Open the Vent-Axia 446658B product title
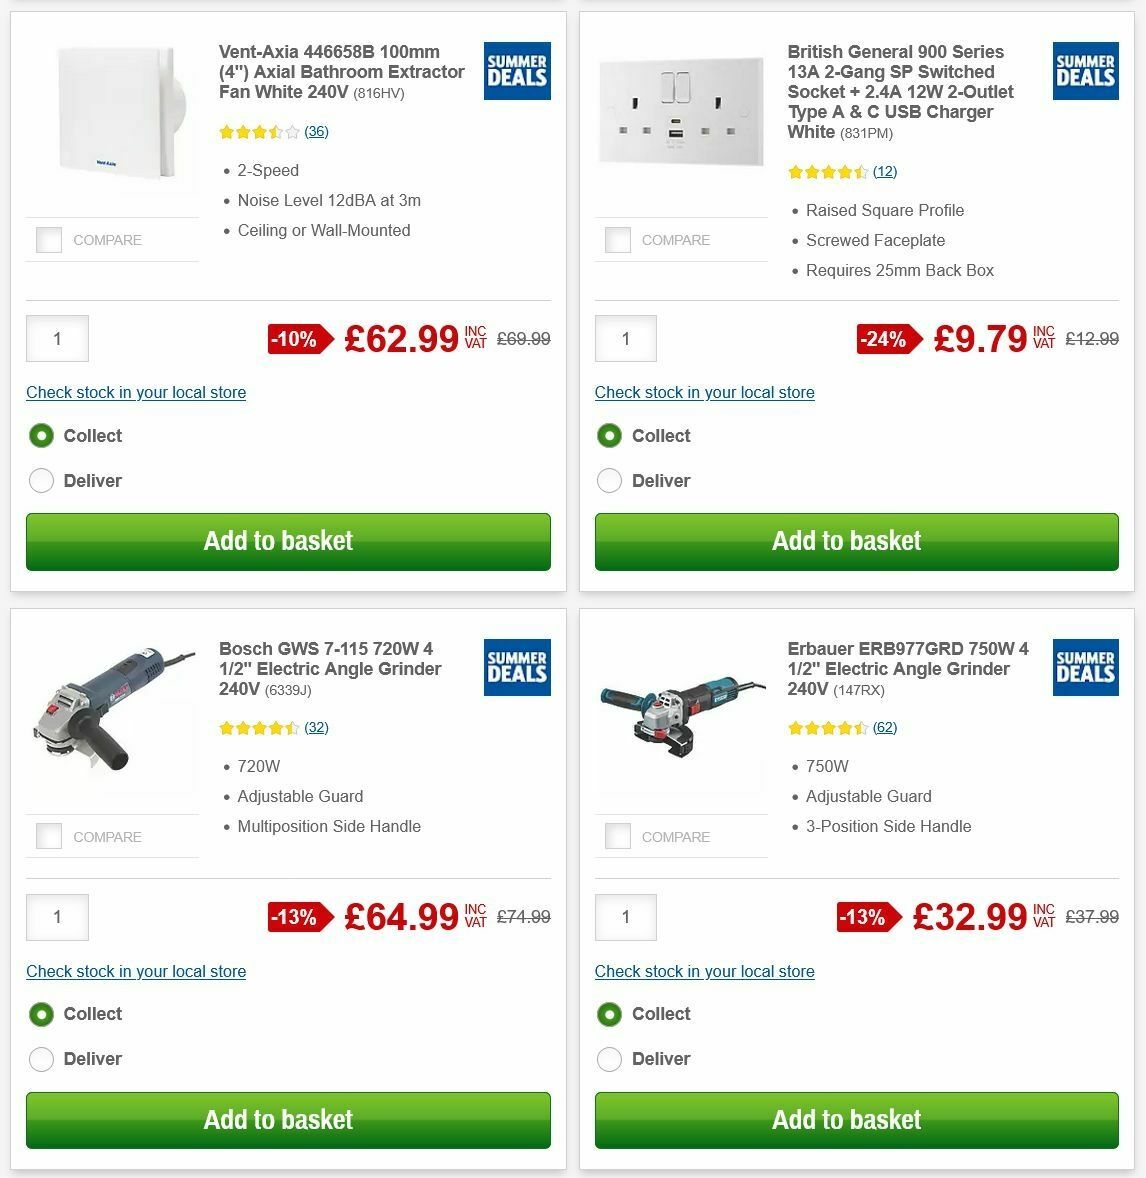This screenshot has height=1178, width=1146. (341, 72)
